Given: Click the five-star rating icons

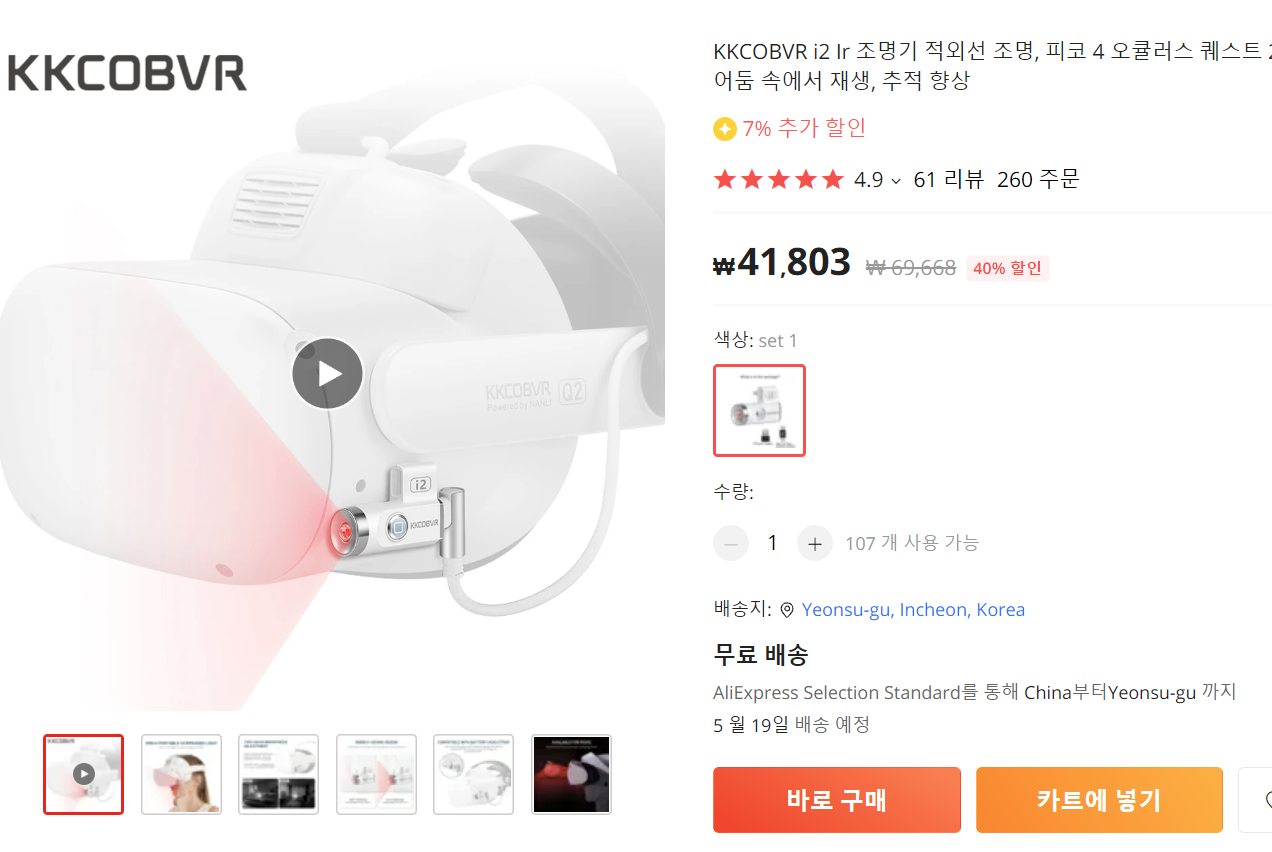Looking at the screenshot, I should [779, 180].
